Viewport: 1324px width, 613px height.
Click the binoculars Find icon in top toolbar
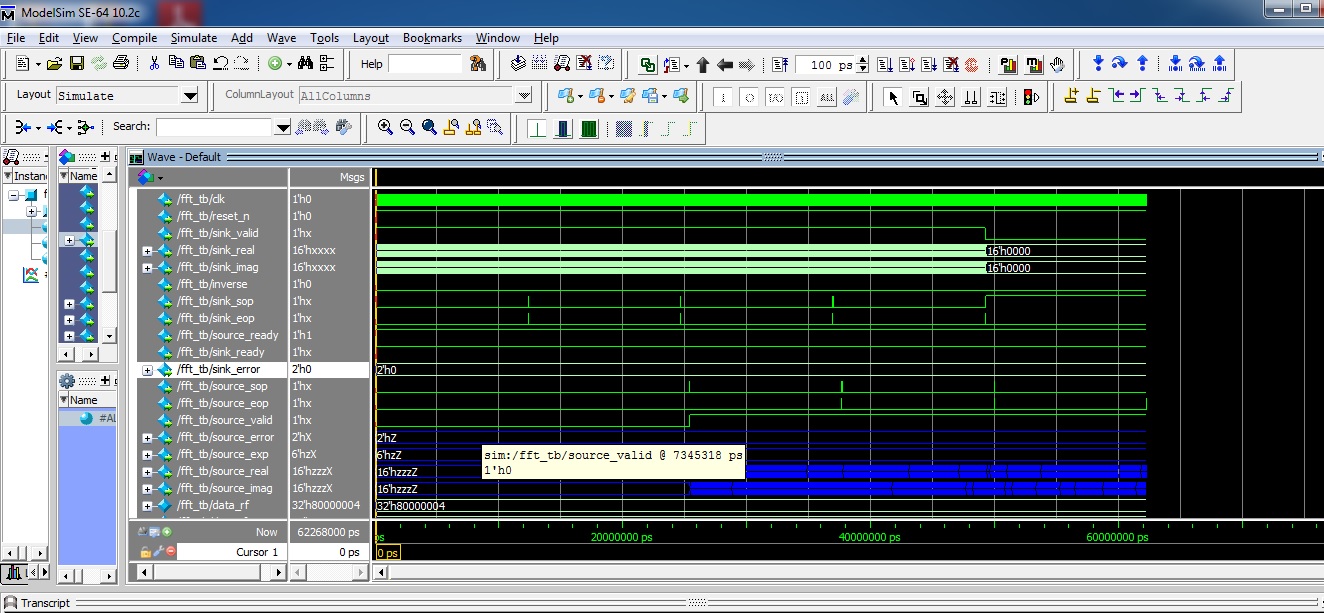tap(305, 64)
